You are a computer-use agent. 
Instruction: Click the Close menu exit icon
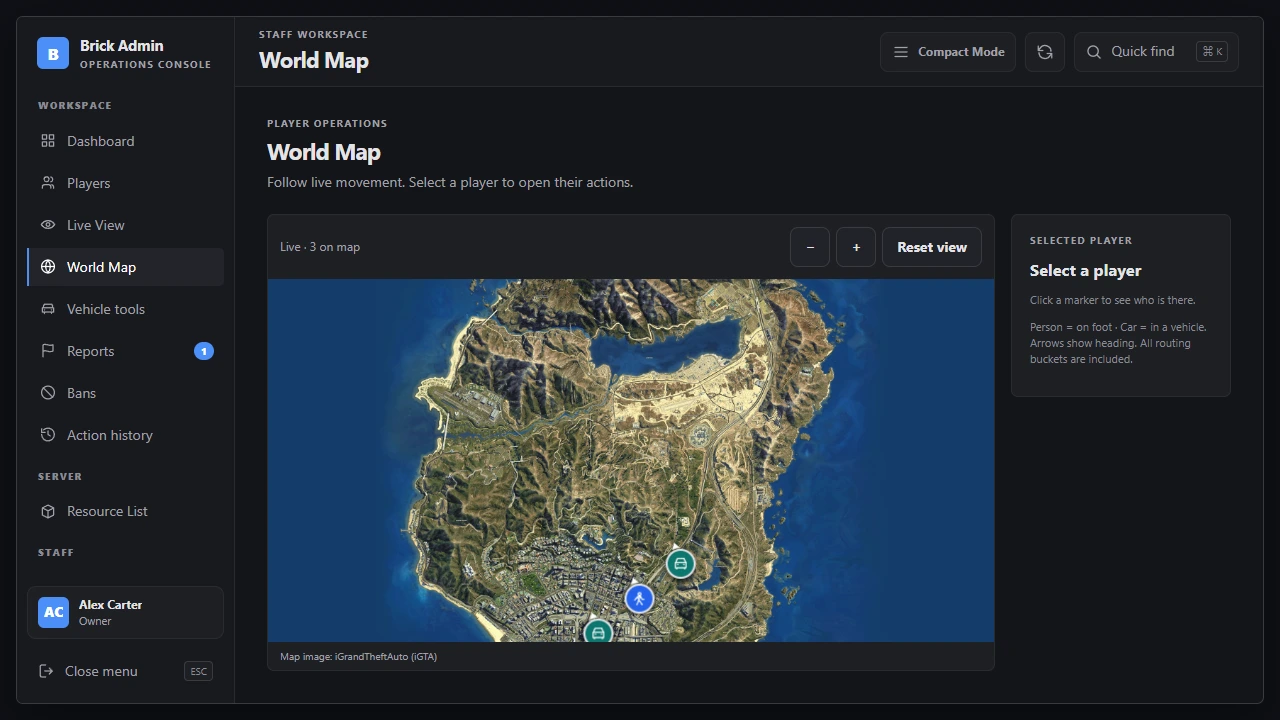pos(46,671)
